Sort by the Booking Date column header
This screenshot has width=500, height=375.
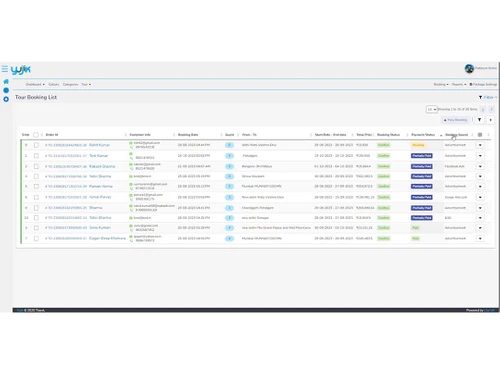pos(188,135)
